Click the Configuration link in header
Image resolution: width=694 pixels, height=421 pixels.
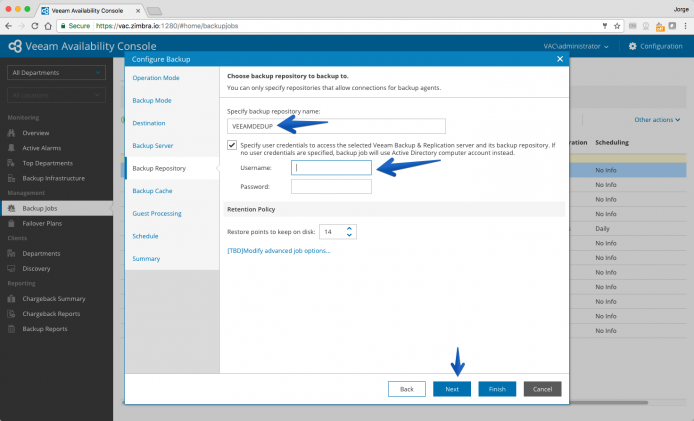pyautogui.click(x=661, y=46)
